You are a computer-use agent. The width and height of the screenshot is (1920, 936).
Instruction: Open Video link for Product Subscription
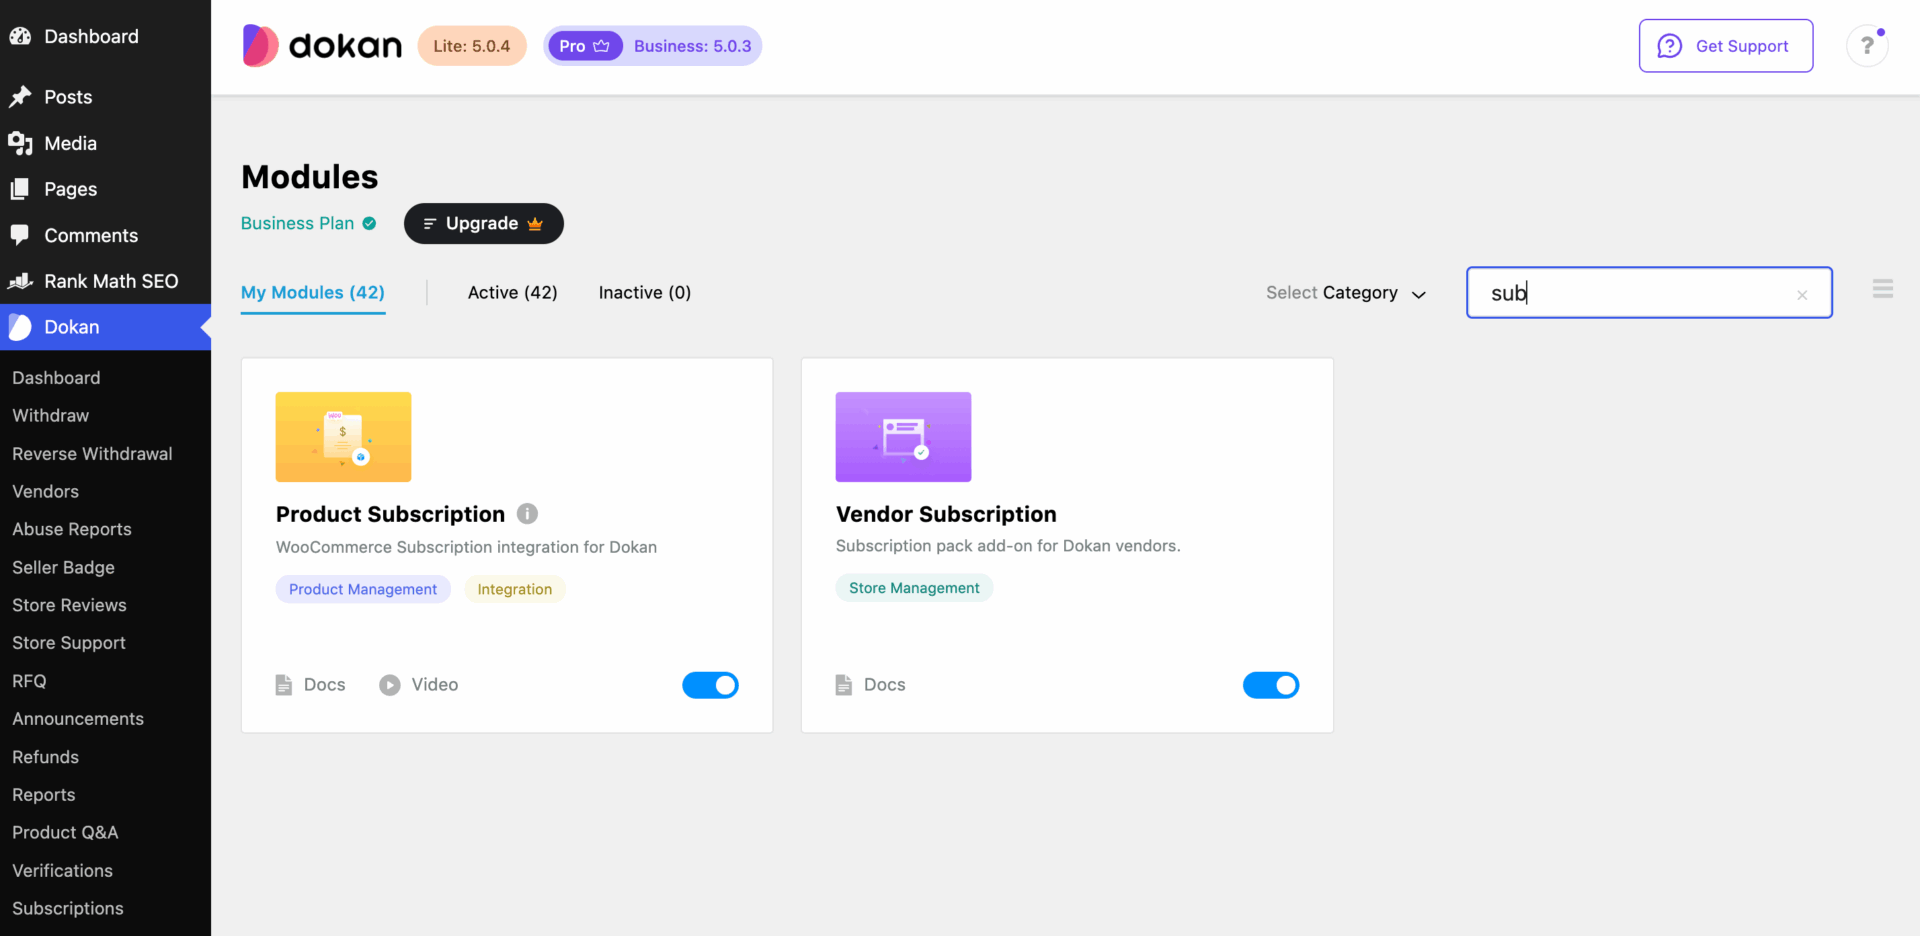419,685
